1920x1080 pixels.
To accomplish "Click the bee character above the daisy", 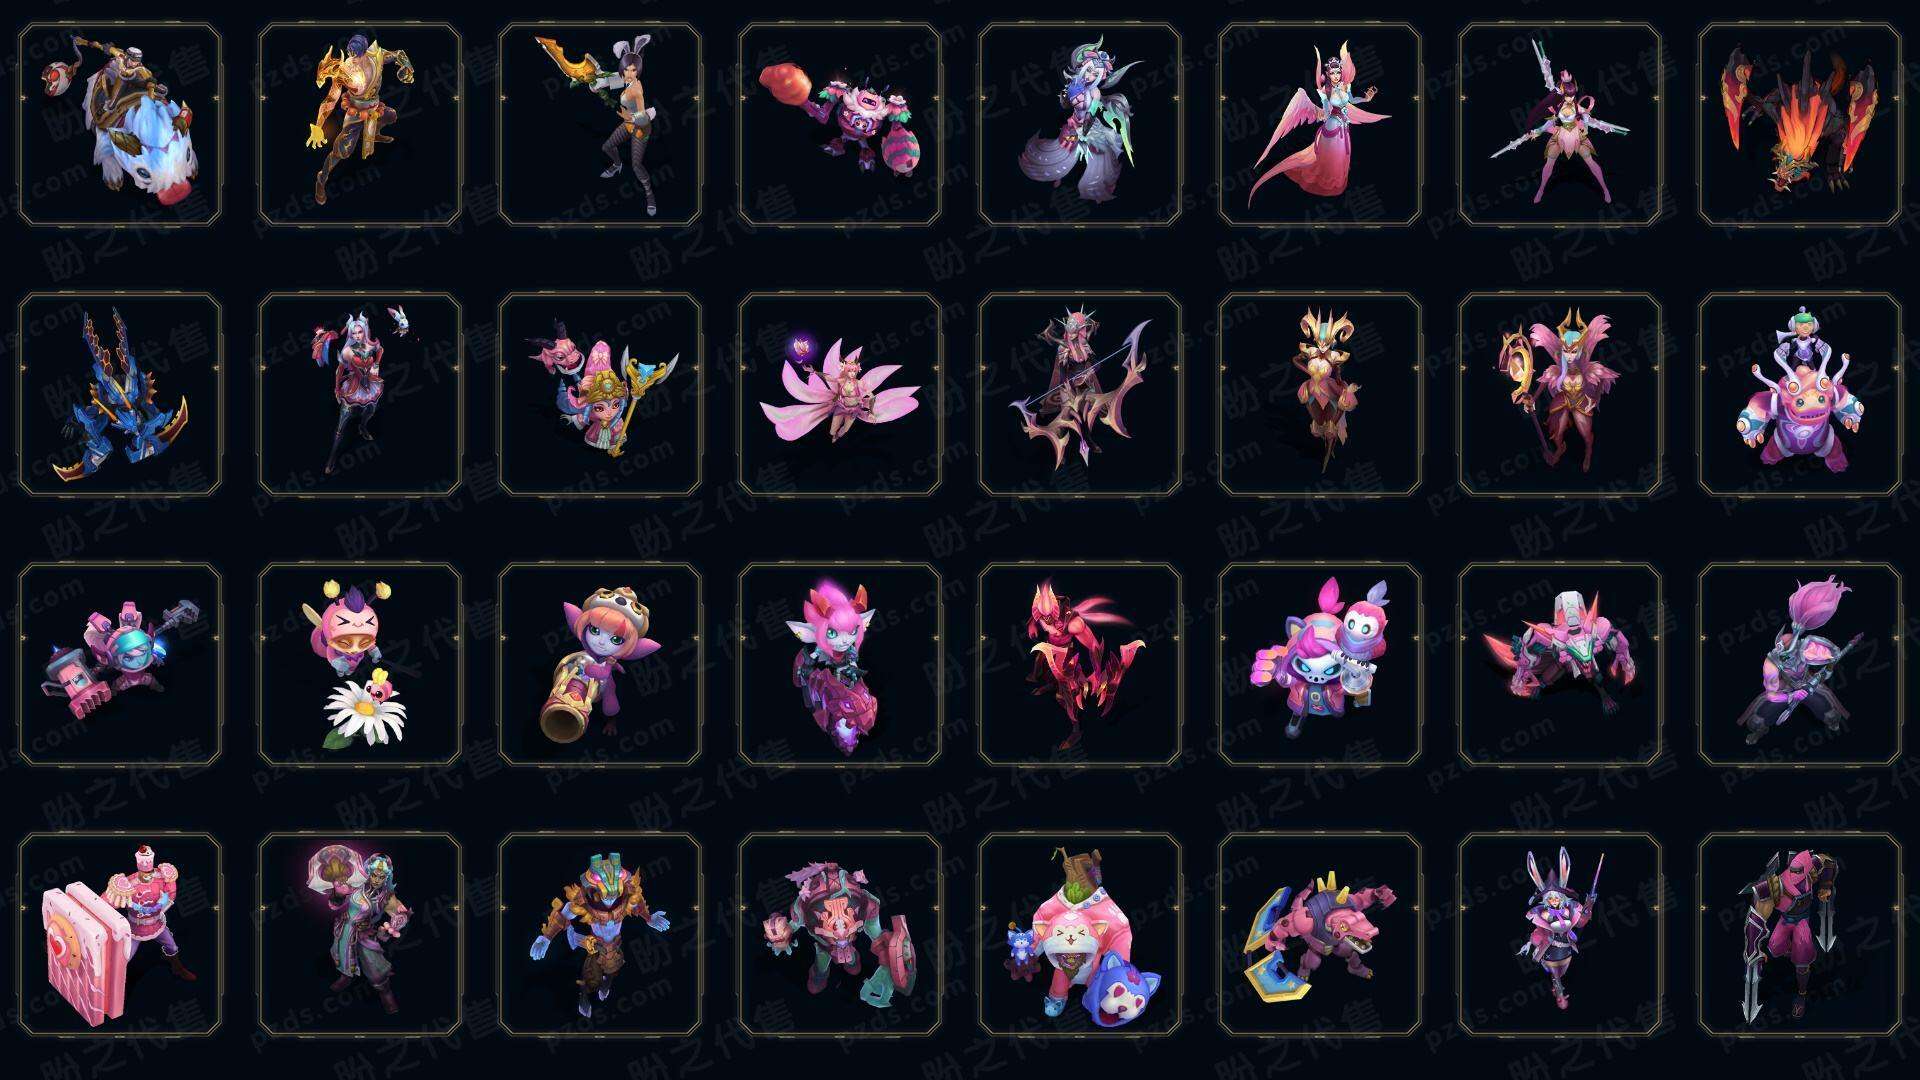I will 360,664.
